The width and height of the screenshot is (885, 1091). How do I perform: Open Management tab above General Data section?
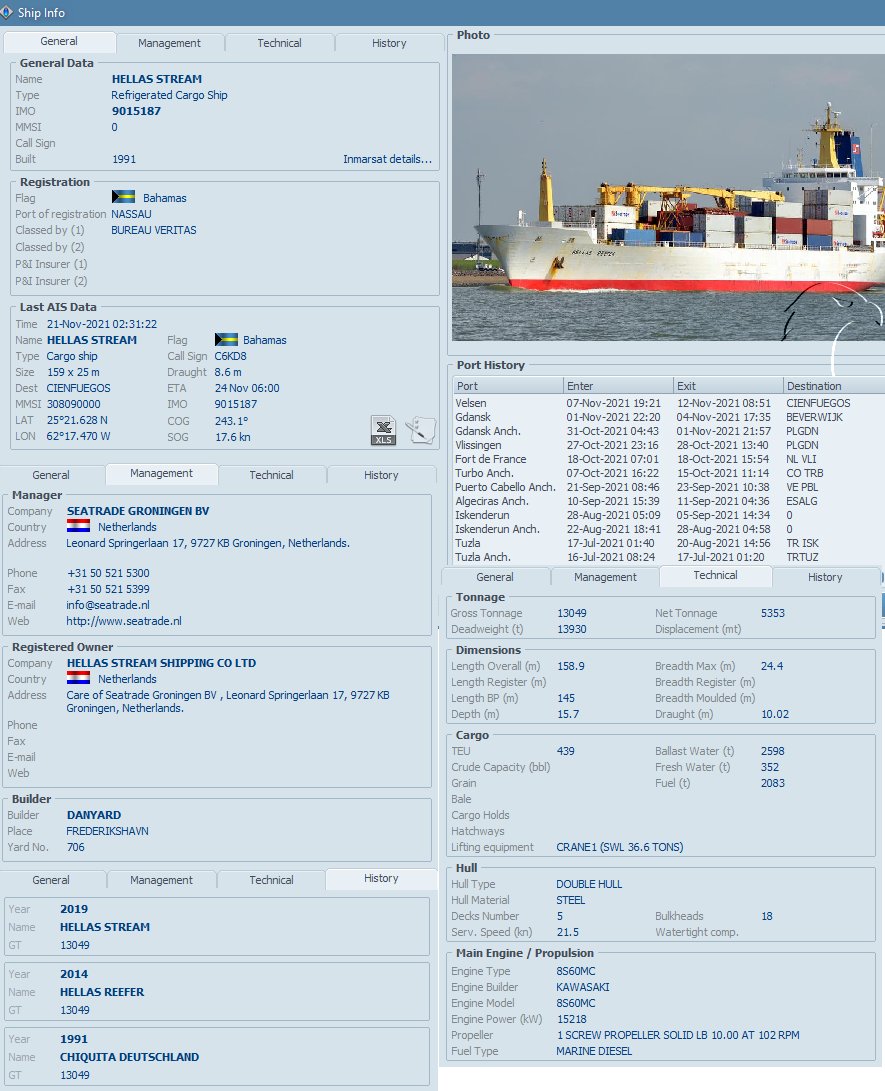pos(169,43)
